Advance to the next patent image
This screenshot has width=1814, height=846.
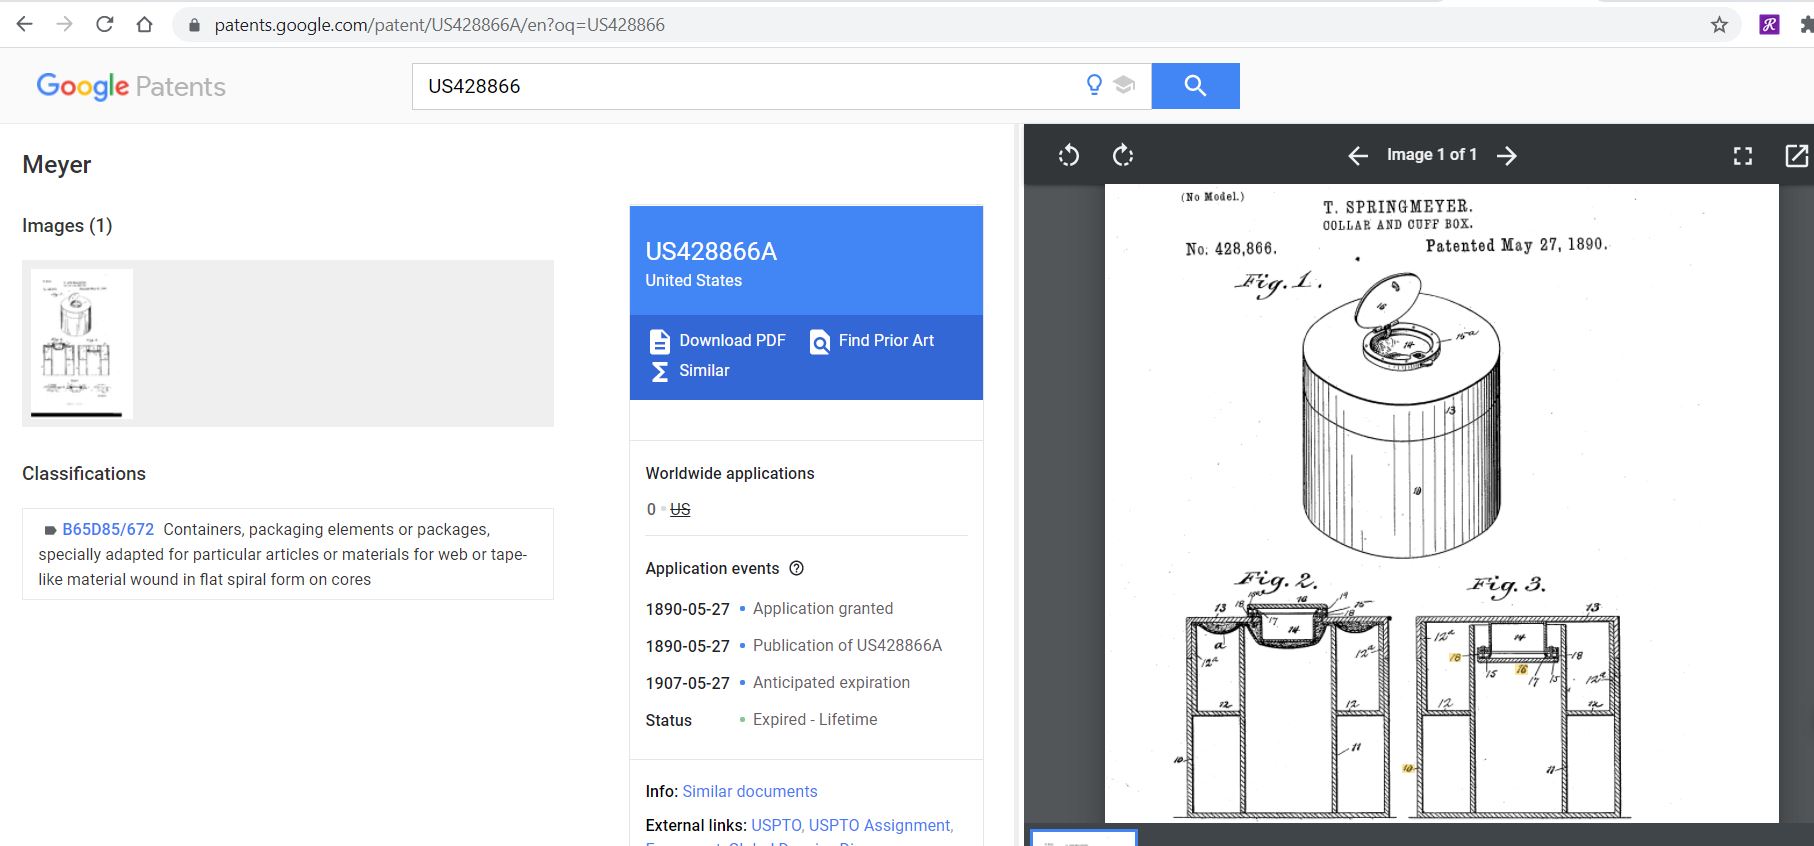1507,155
